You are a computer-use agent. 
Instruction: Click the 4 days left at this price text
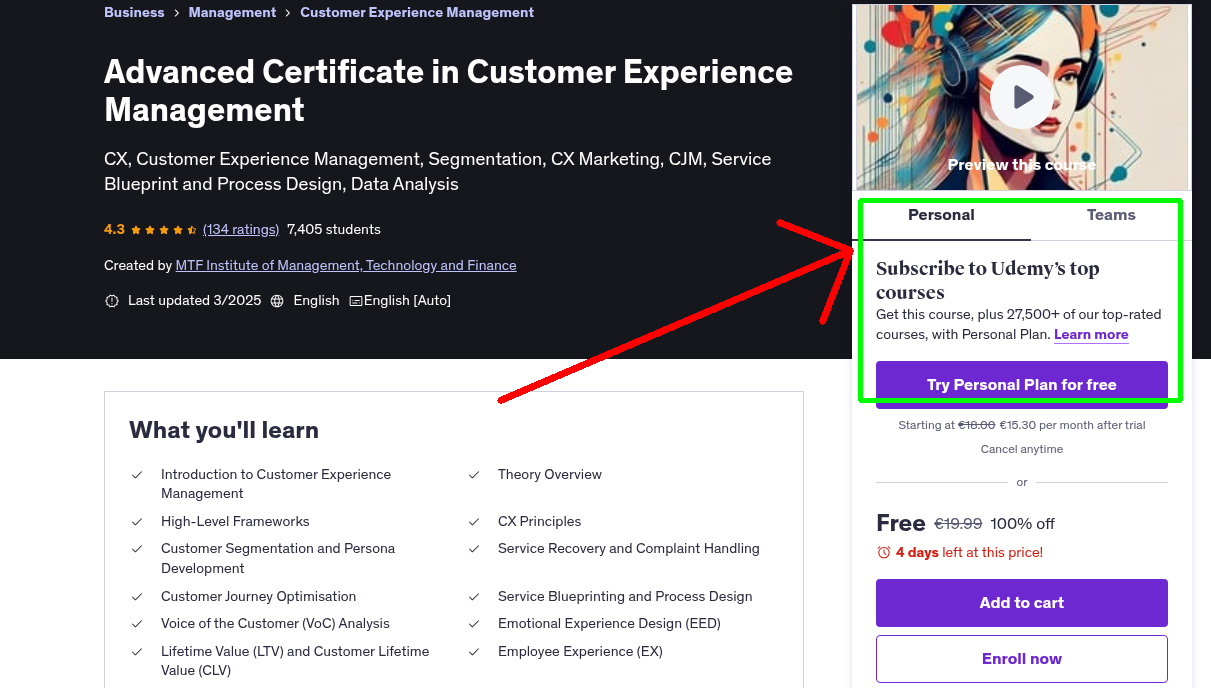969,552
